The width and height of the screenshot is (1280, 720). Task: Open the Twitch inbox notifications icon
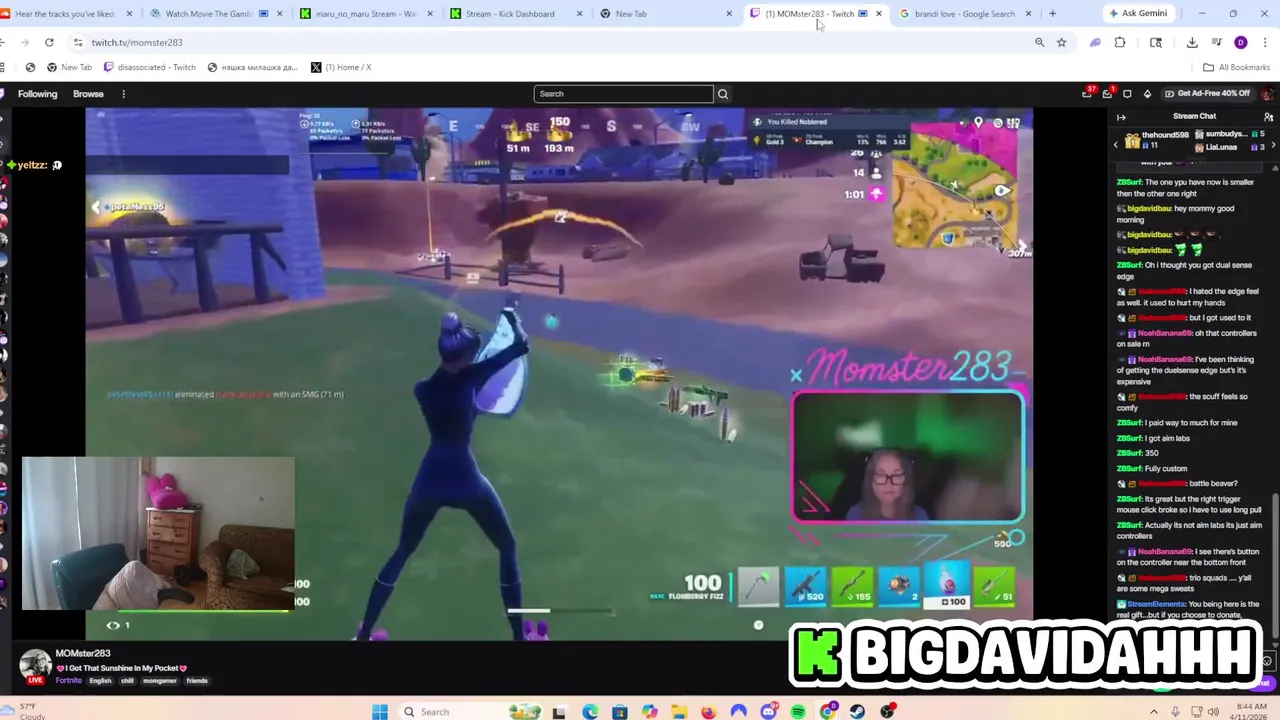coord(1107,93)
